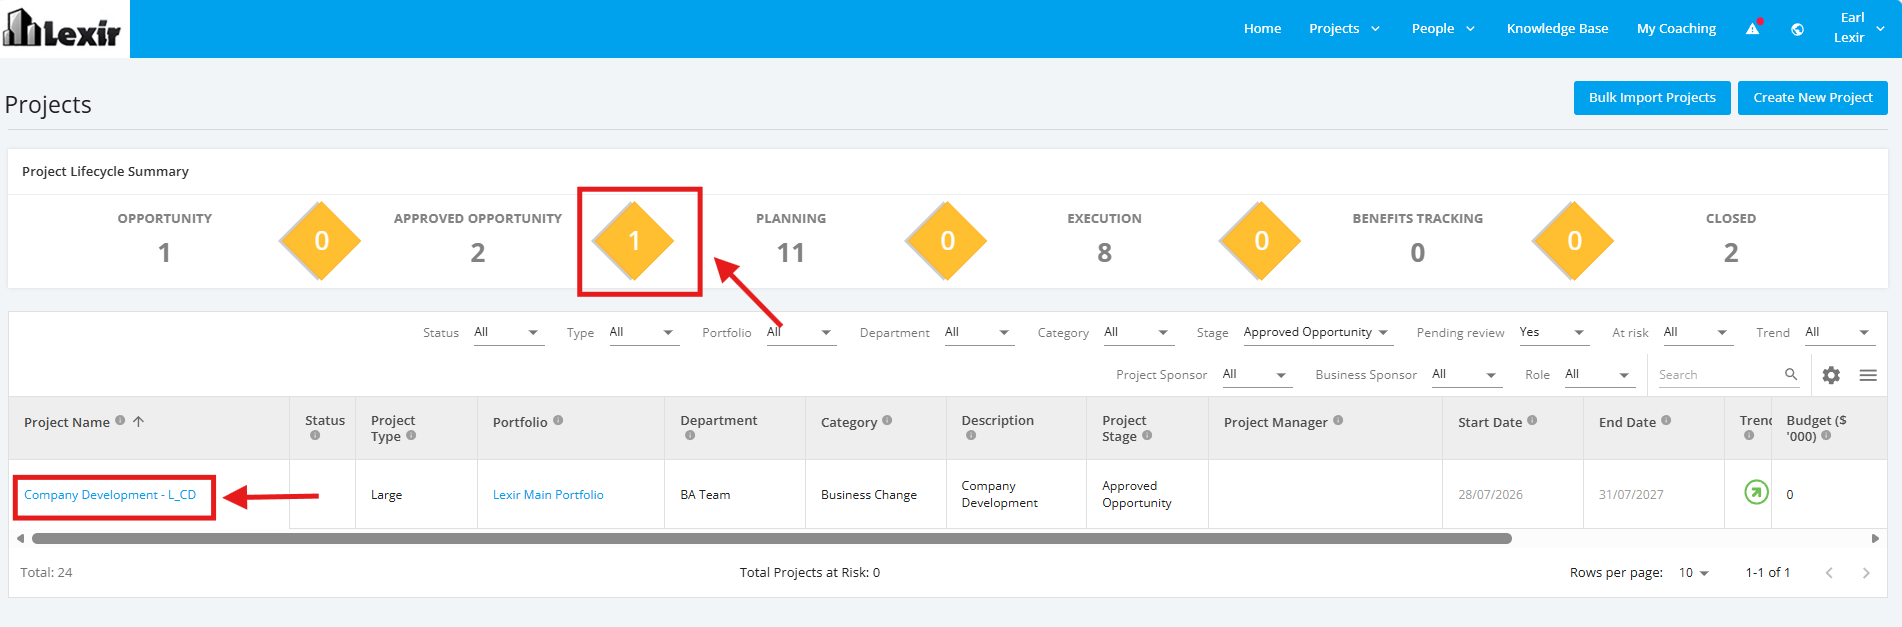Click the diamond between Benefits Tracking and Closed
Screen dimensions: 1902x627
click(x=1574, y=241)
